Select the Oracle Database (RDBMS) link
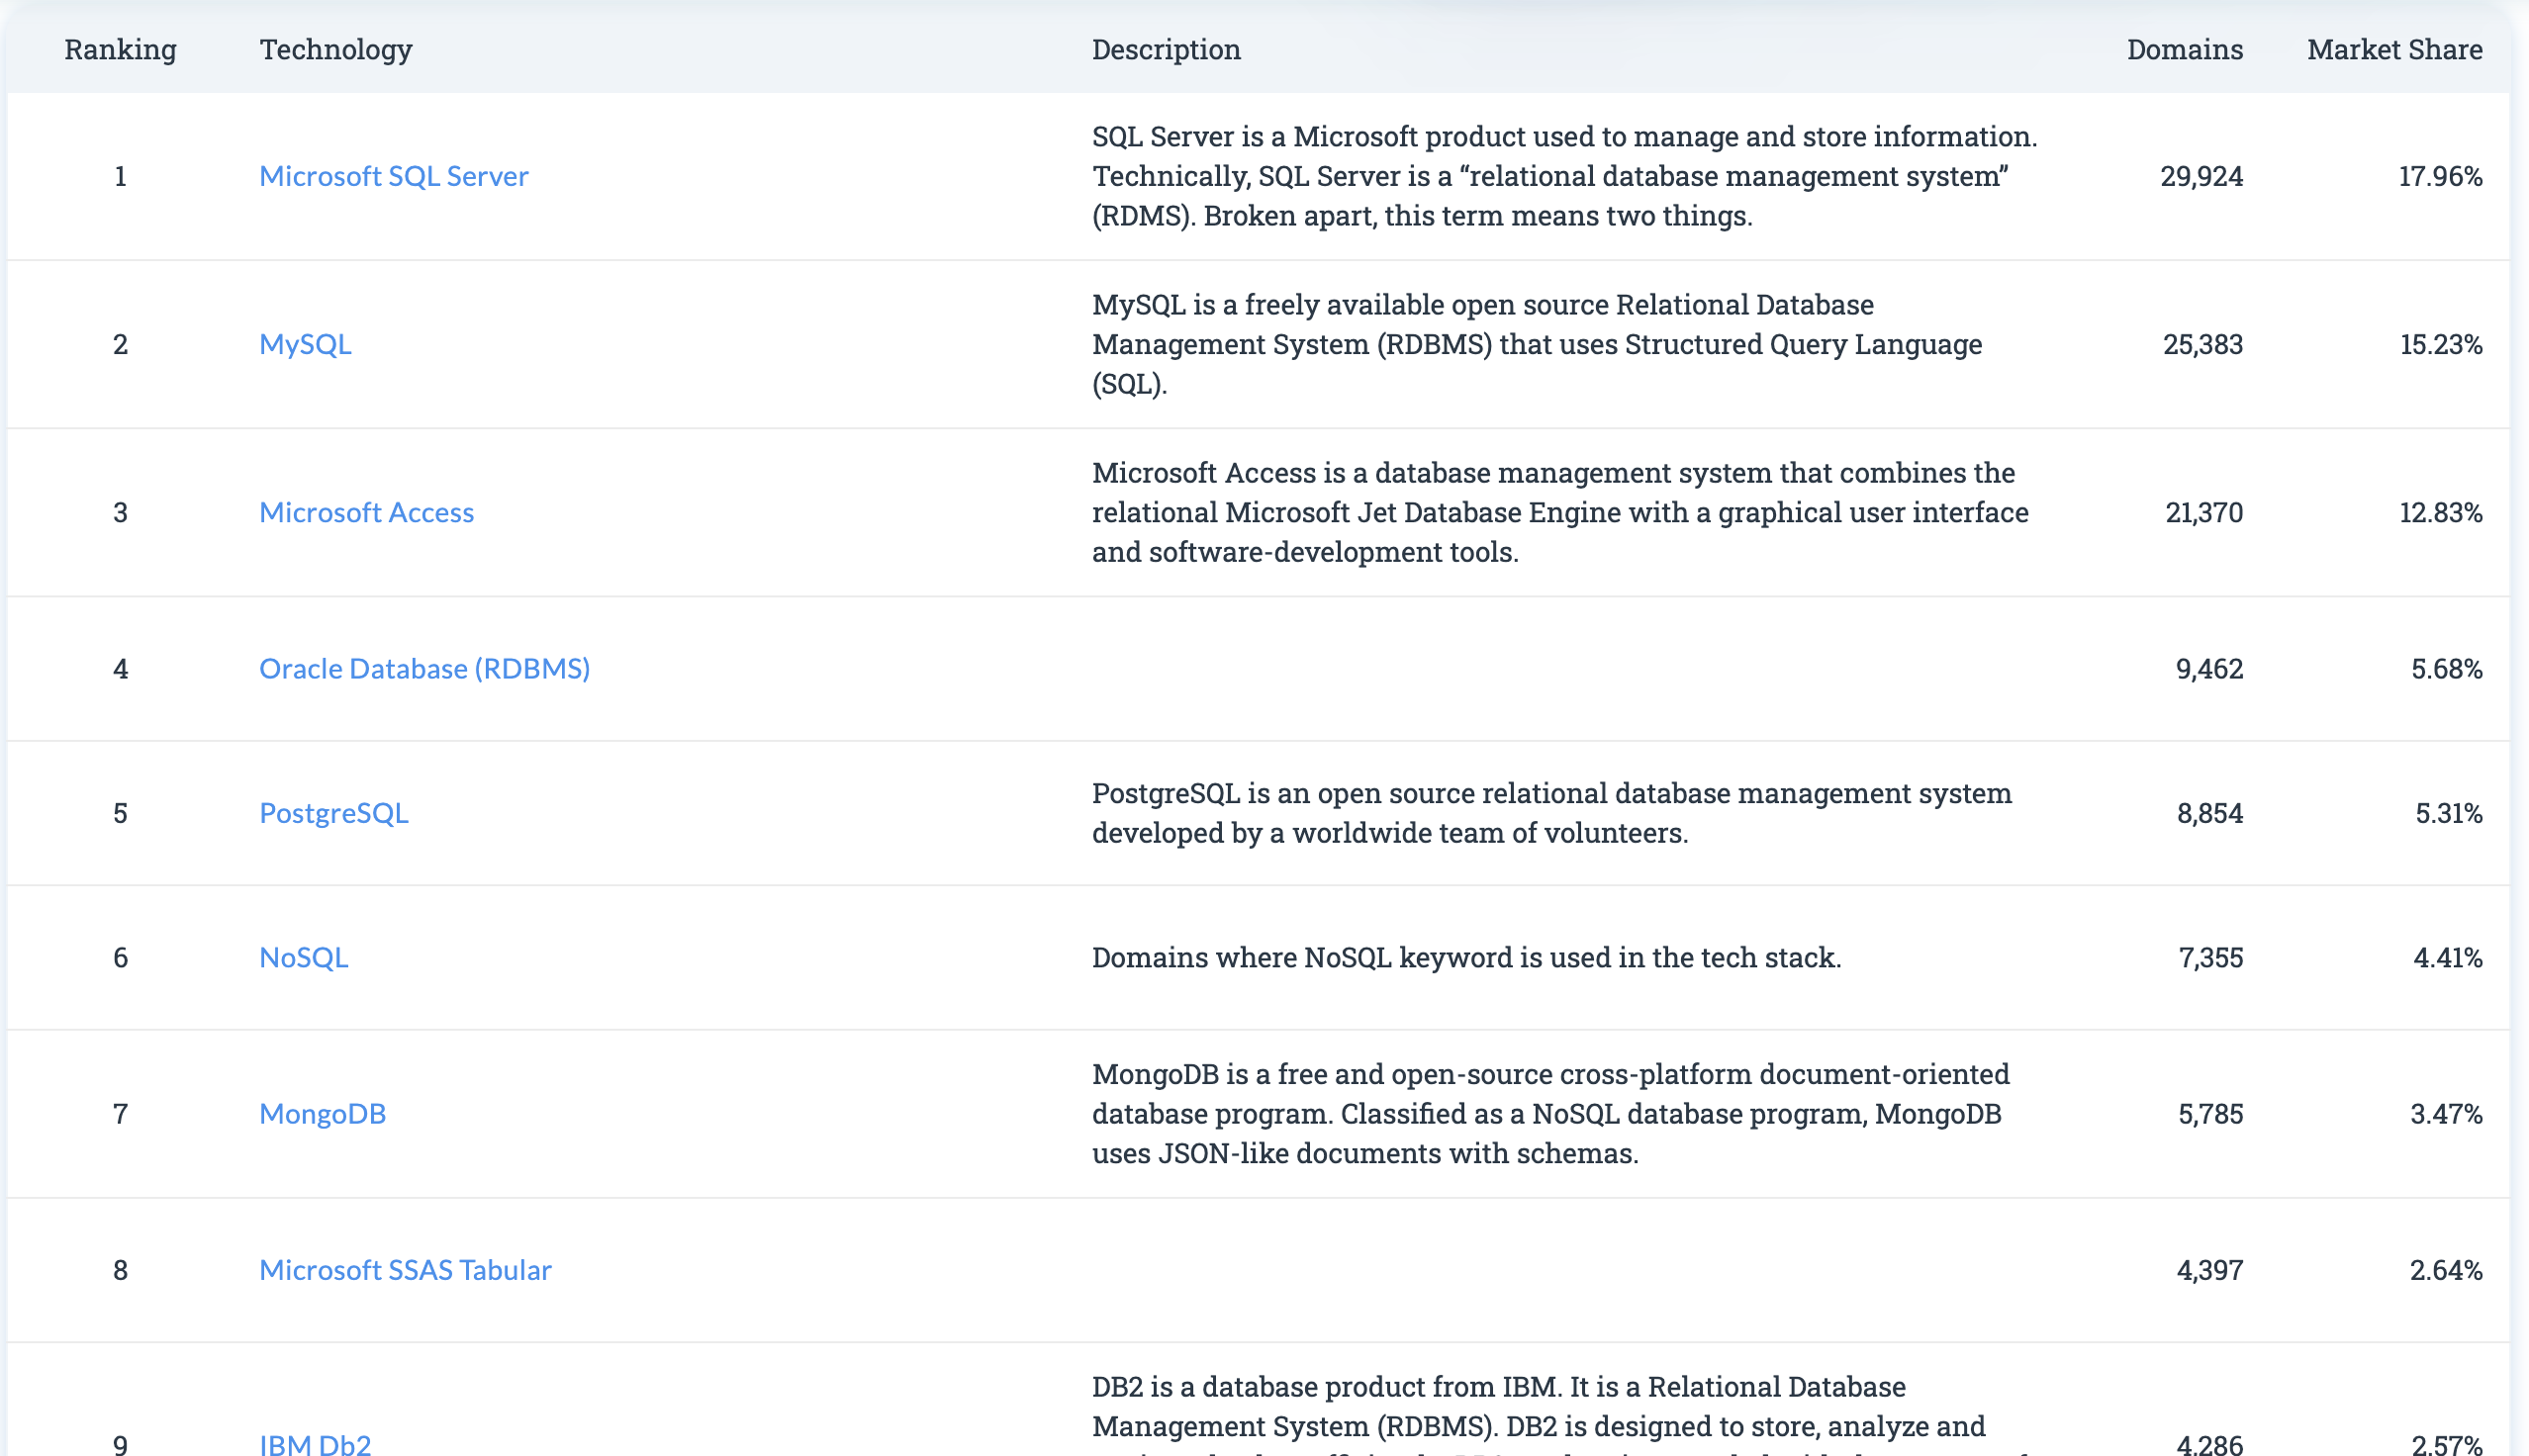This screenshot has width=2529, height=1456. click(424, 668)
